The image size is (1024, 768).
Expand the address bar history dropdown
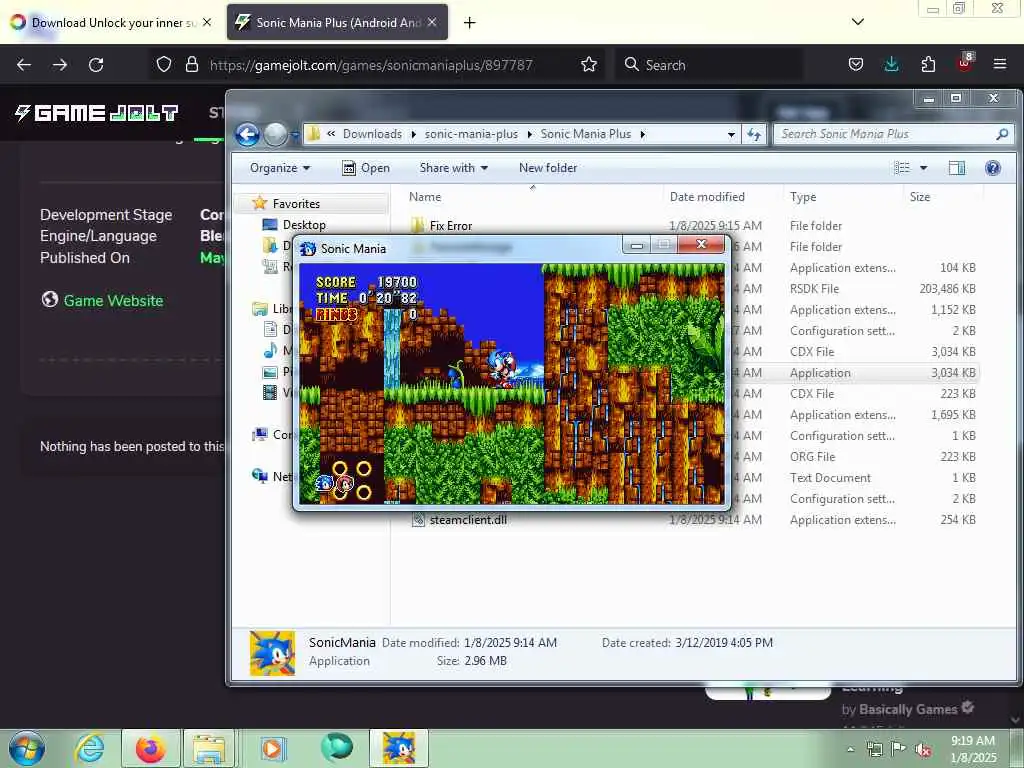tap(731, 135)
